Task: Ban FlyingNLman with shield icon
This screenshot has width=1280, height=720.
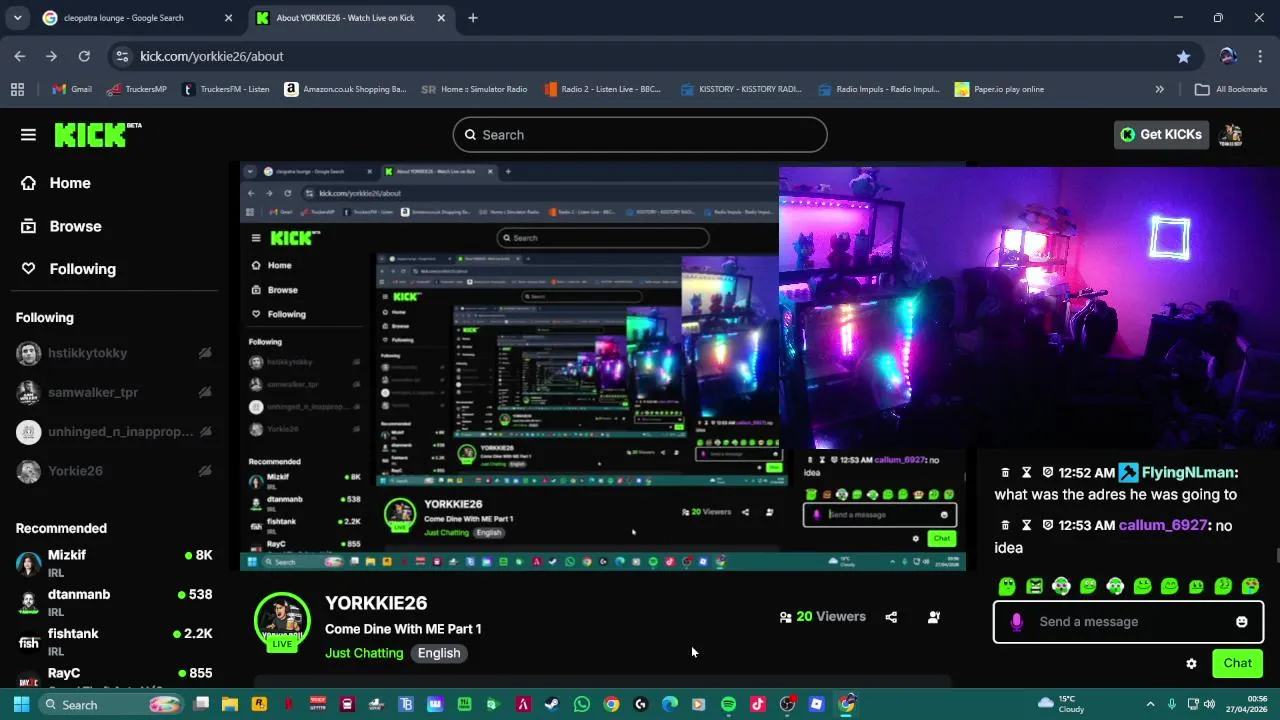Action: click(1048, 473)
